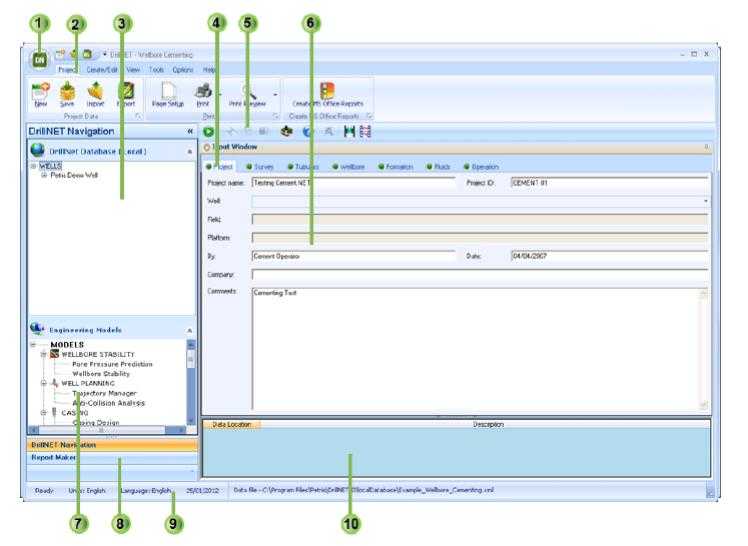Open Page Setup from the ribbon
The height and width of the screenshot is (546, 748).
pyautogui.click(x=168, y=94)
